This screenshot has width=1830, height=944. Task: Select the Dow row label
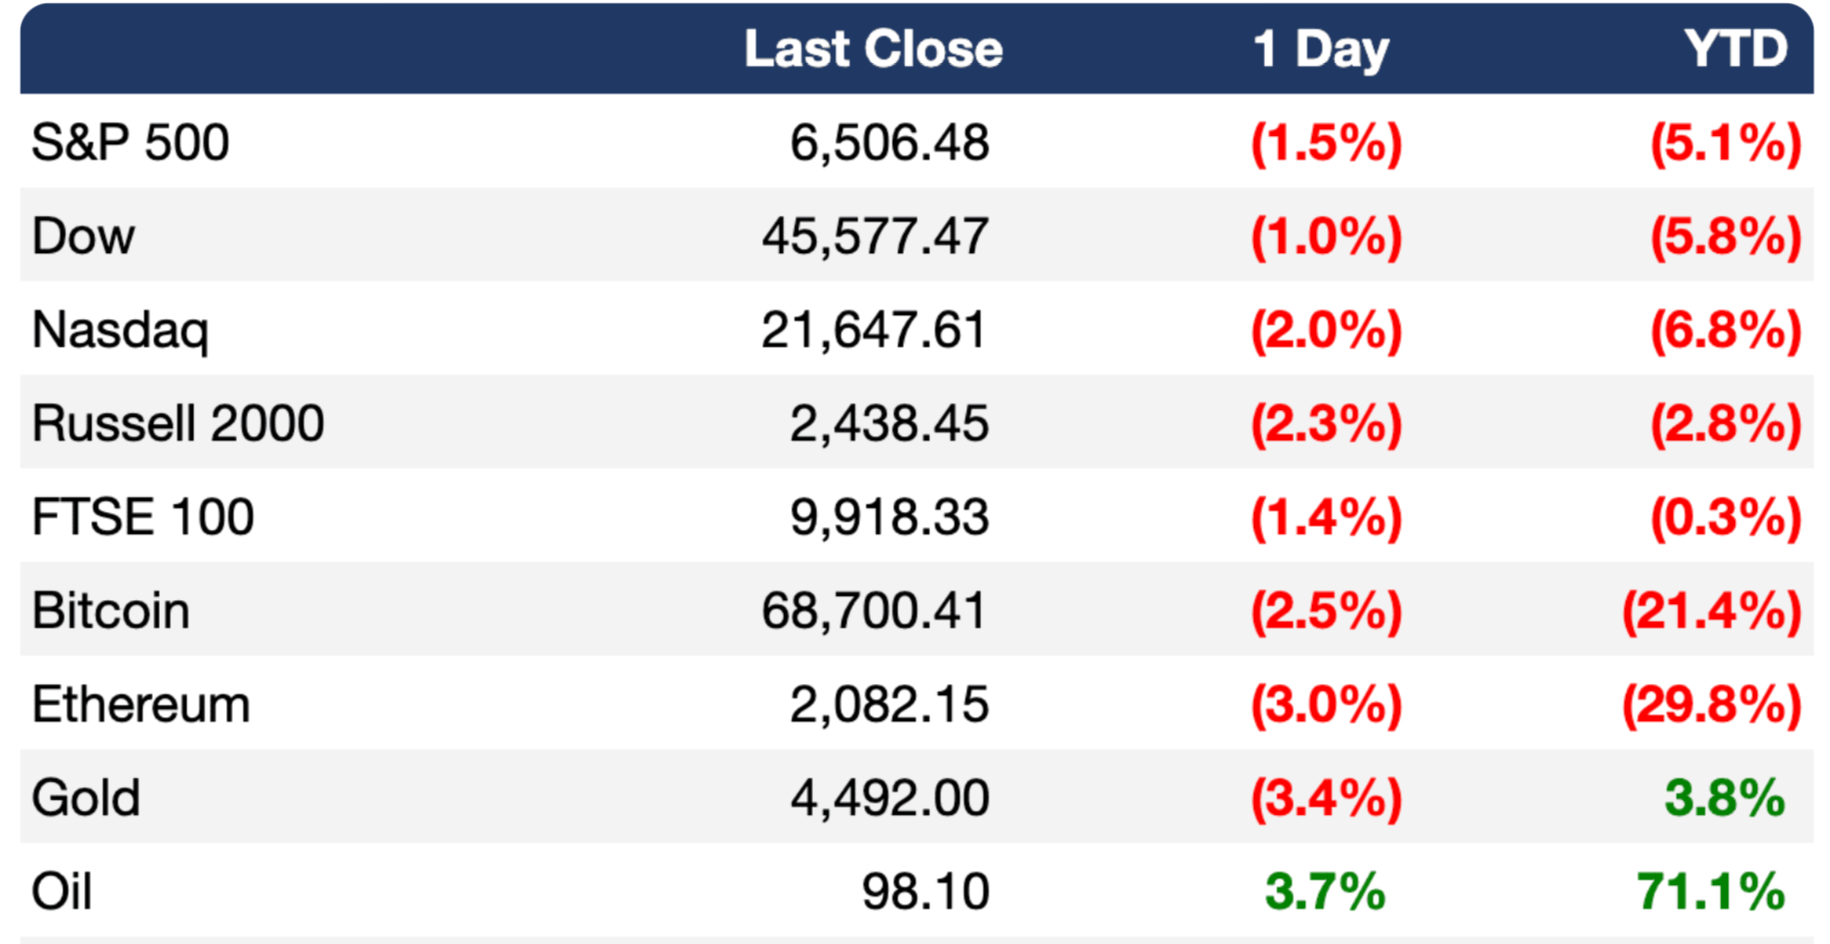[83, 236]
